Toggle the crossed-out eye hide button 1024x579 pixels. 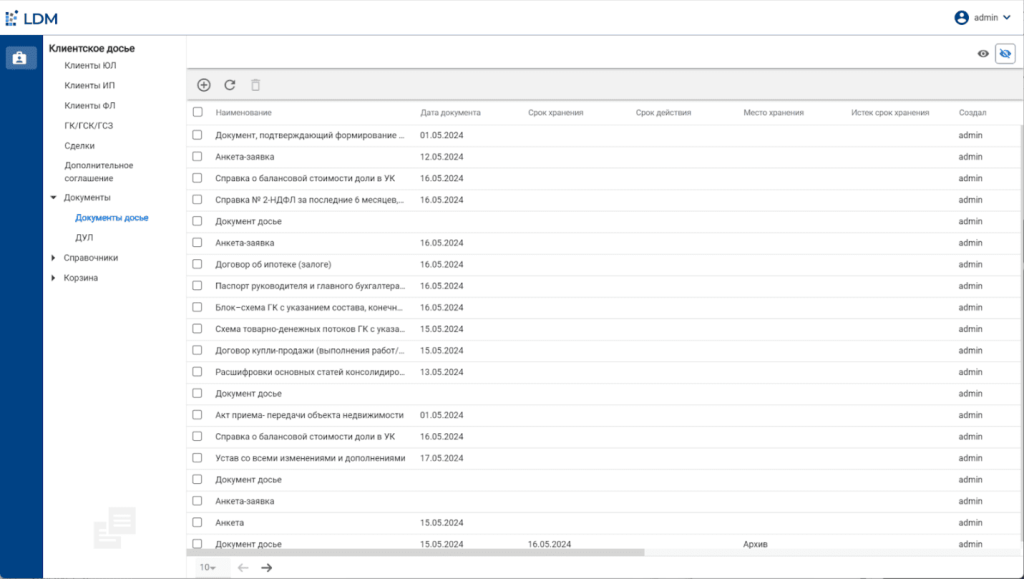[x=1005, y=54]
